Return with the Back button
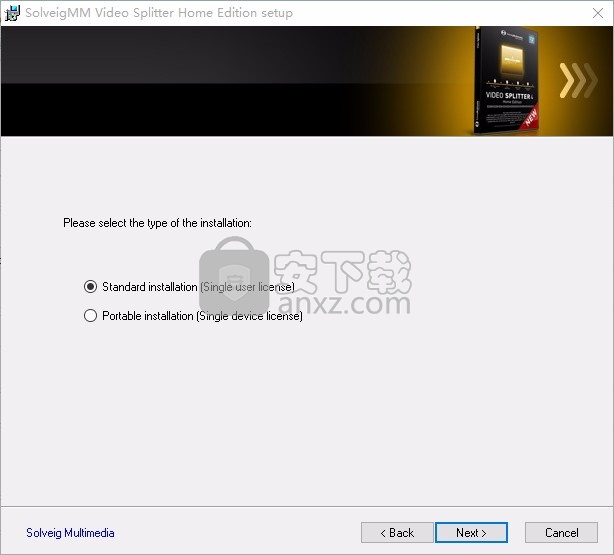614x555 pixels. (397, 533)
